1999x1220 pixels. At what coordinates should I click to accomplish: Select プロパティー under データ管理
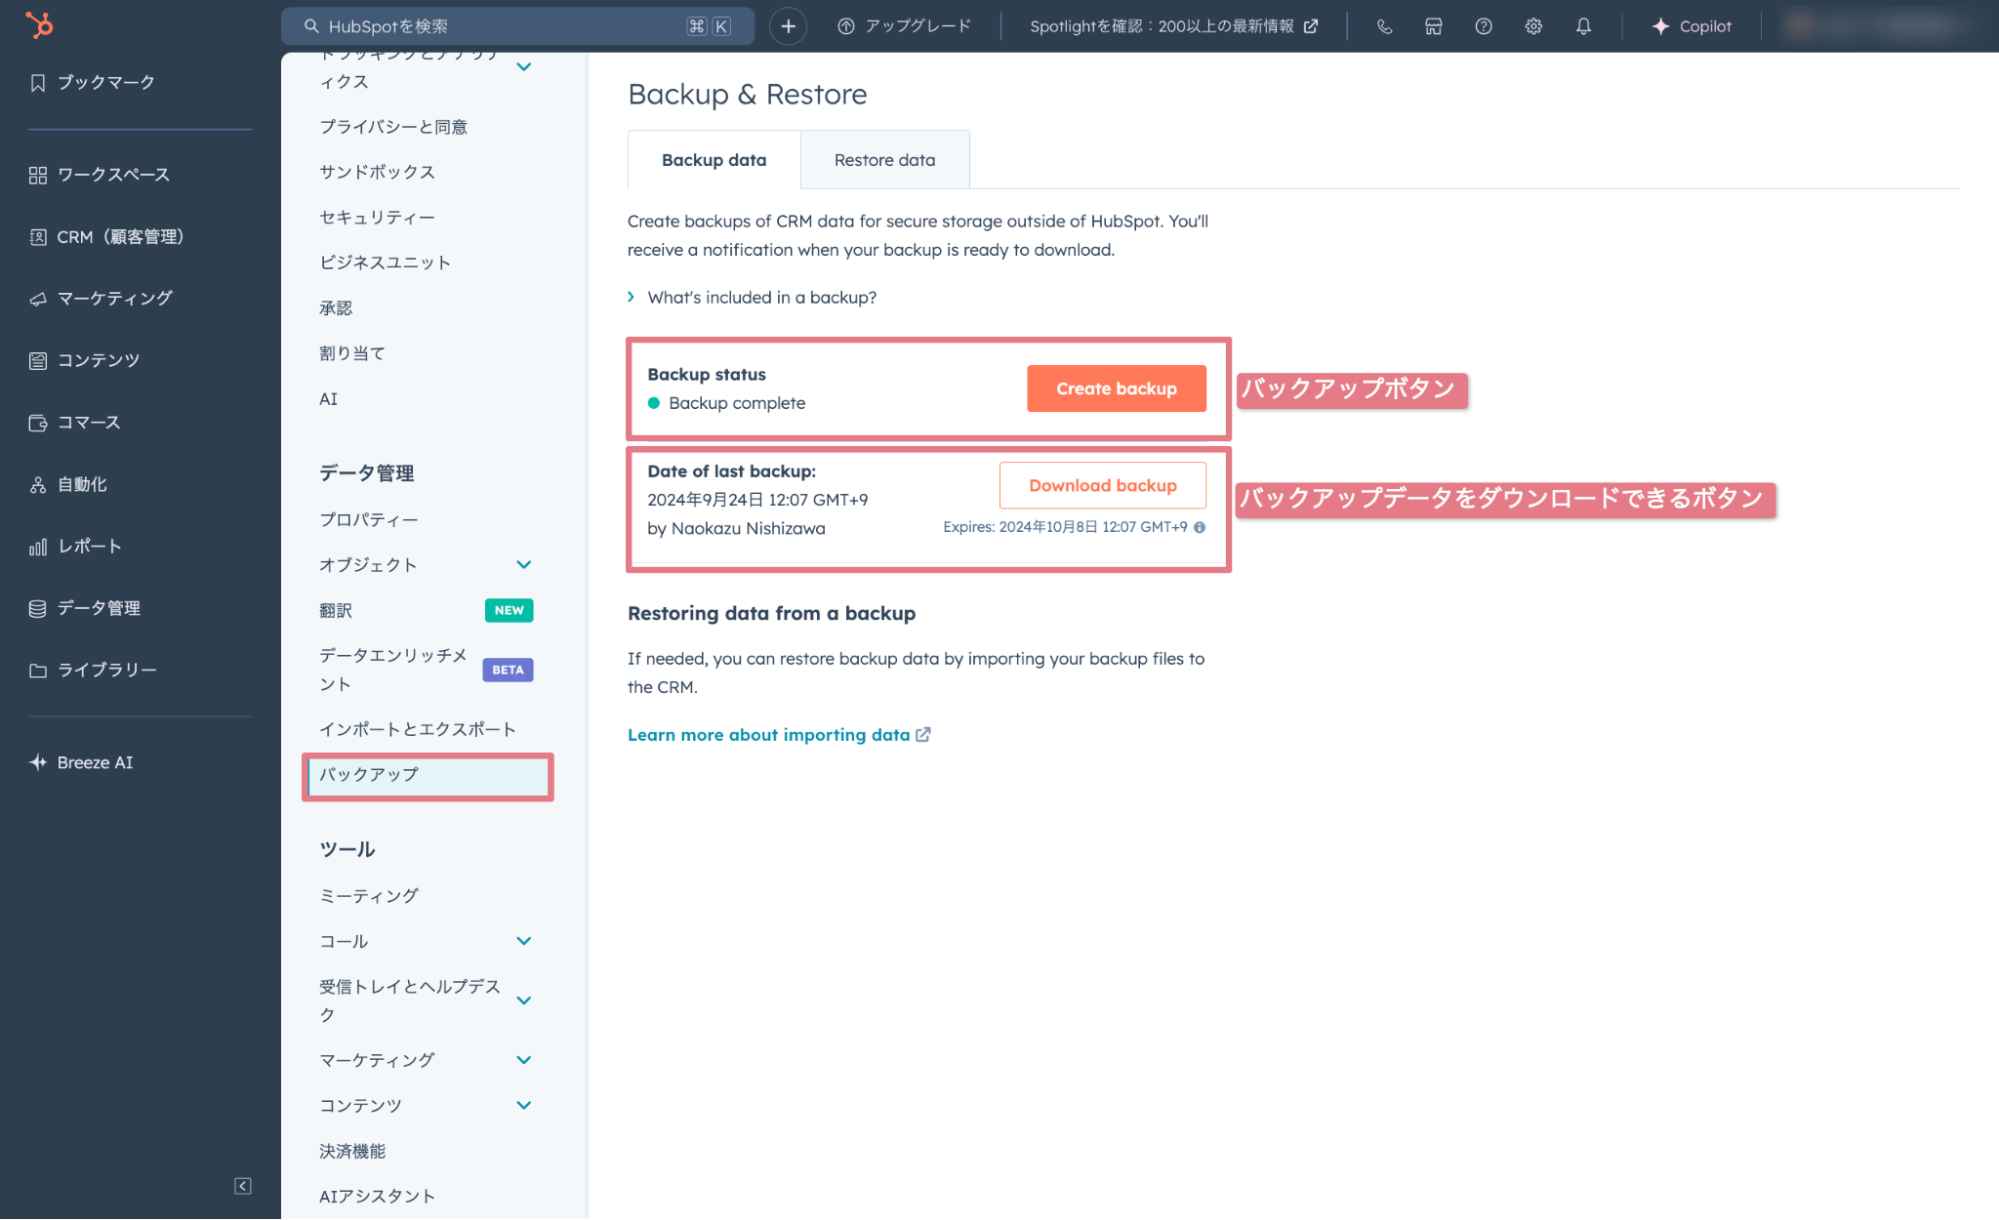(369, 520)
